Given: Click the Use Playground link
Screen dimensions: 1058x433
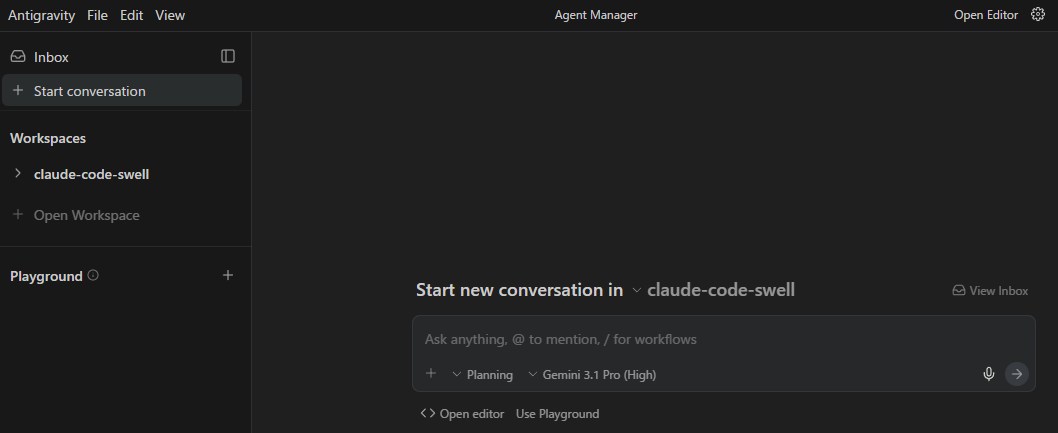Looking at the screenshot, I should tap(557, 414).
